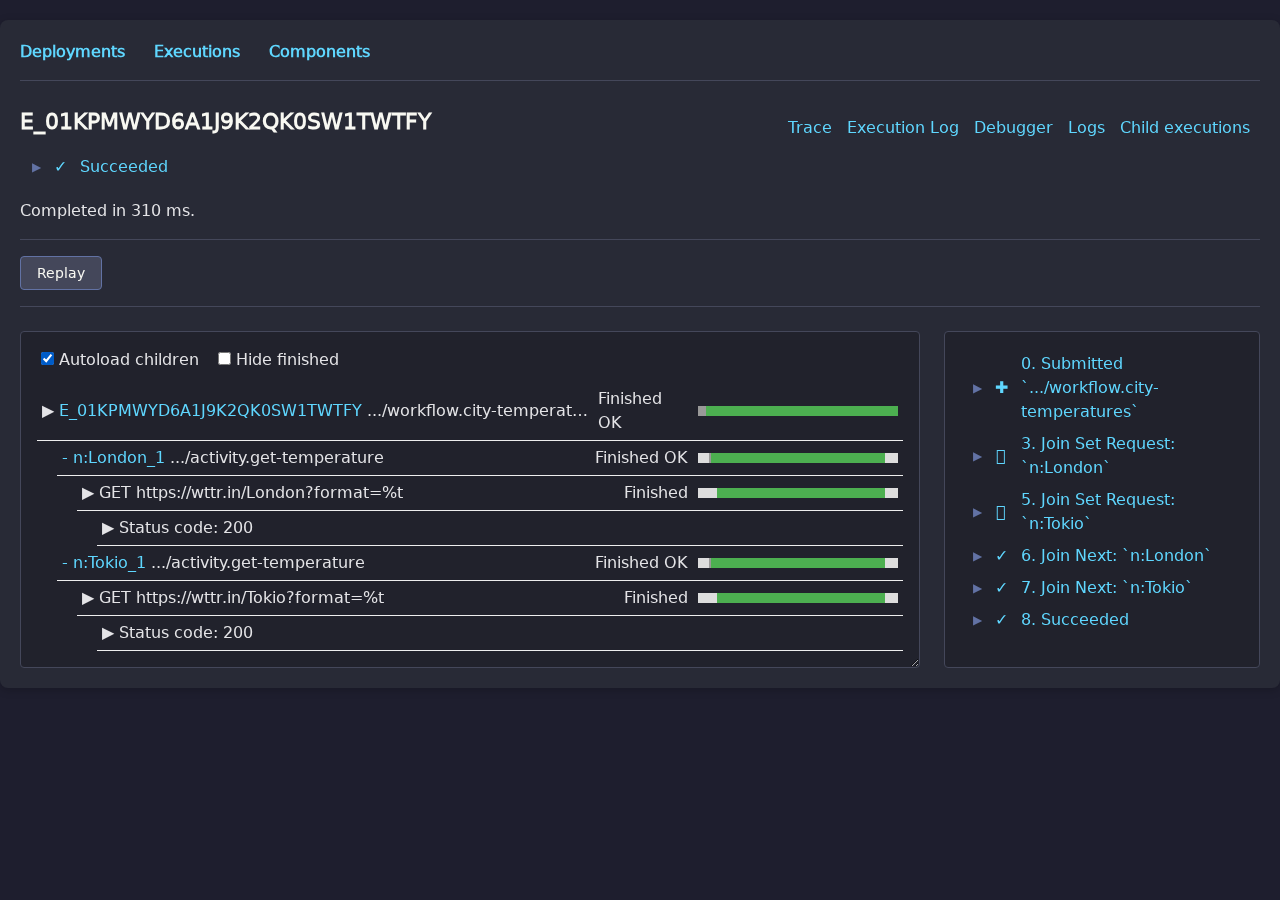Image resolution: width=1280 pixels, height=900 pixels.
Task: Expand the 6. Join Next n:London arrow
Action: [978, 556]
